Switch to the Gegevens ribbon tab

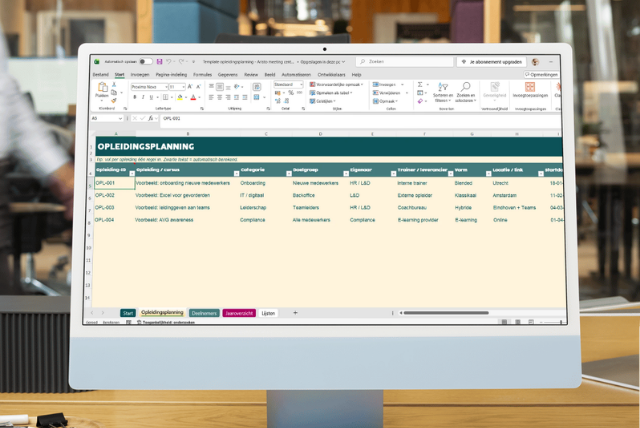tap(228, 75)
